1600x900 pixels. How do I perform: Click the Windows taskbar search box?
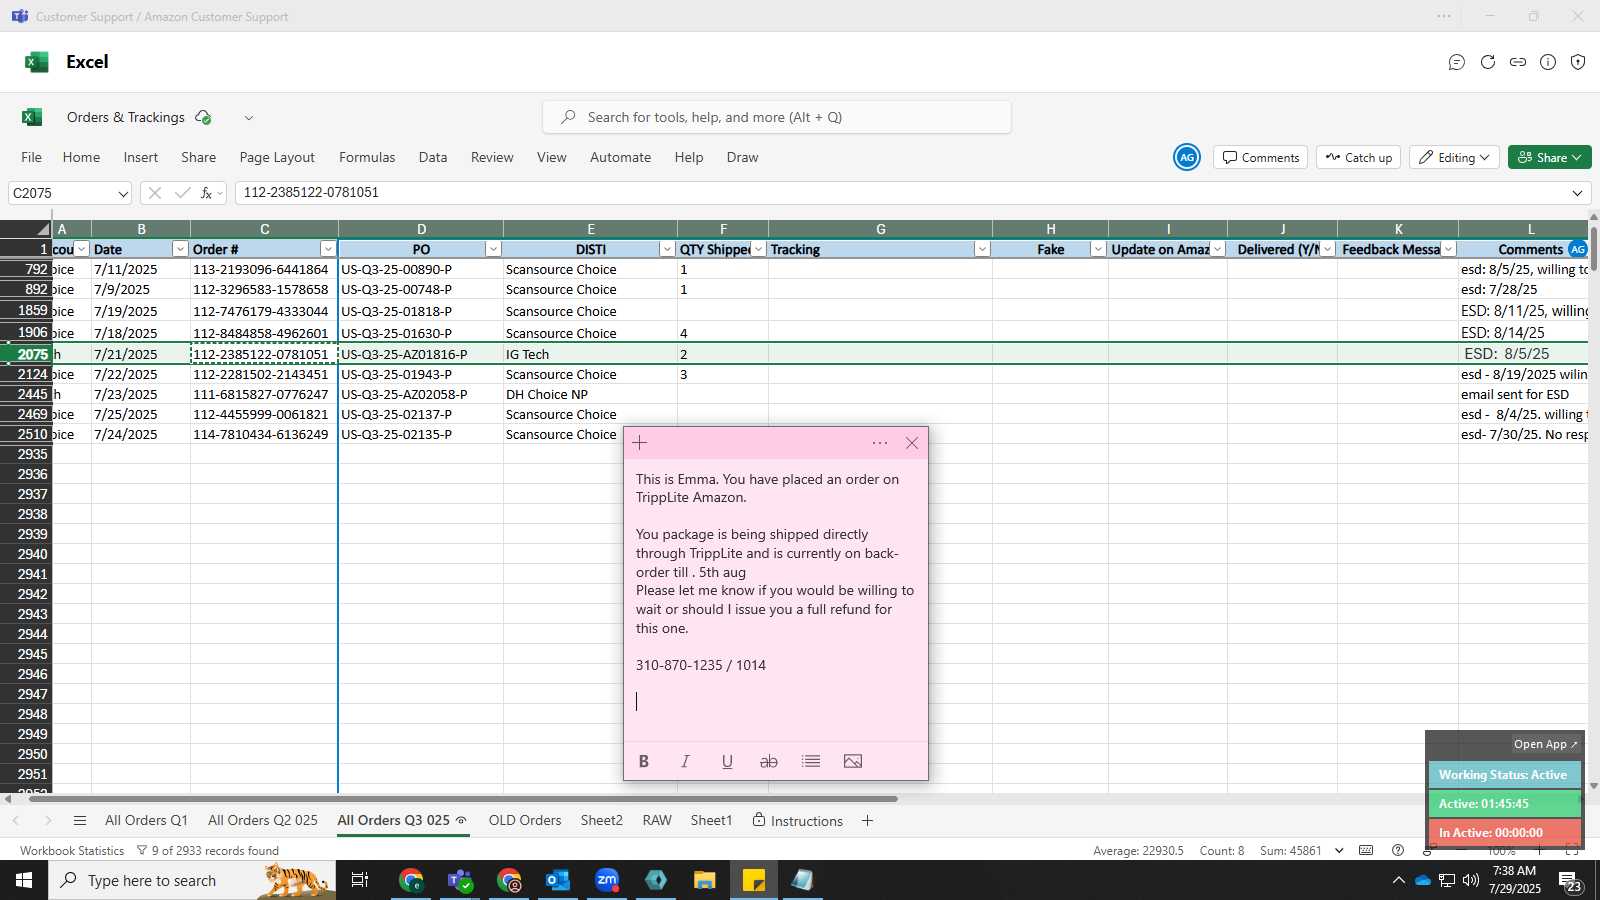(x=192, y=880)
